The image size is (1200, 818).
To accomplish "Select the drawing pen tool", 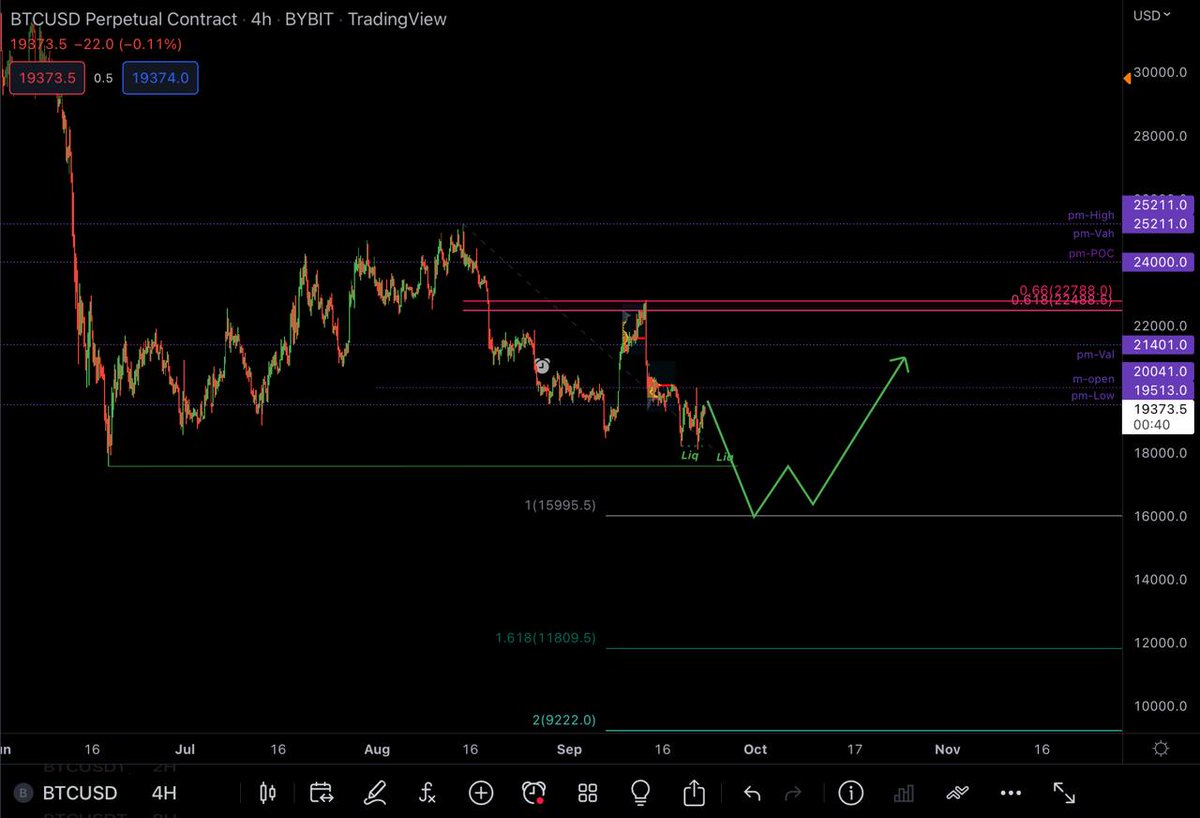I will pos(375,793).
